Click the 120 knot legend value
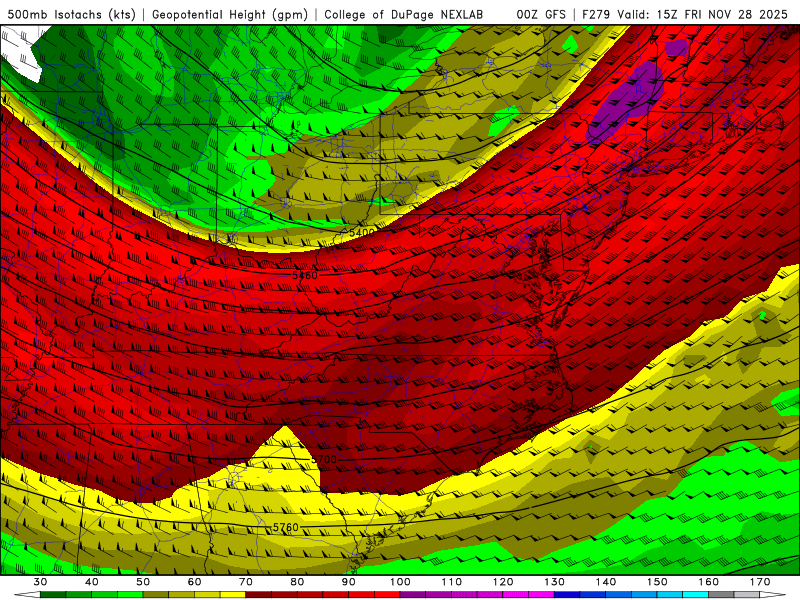The height and width of the screenshot is (600, 800). 503,582
